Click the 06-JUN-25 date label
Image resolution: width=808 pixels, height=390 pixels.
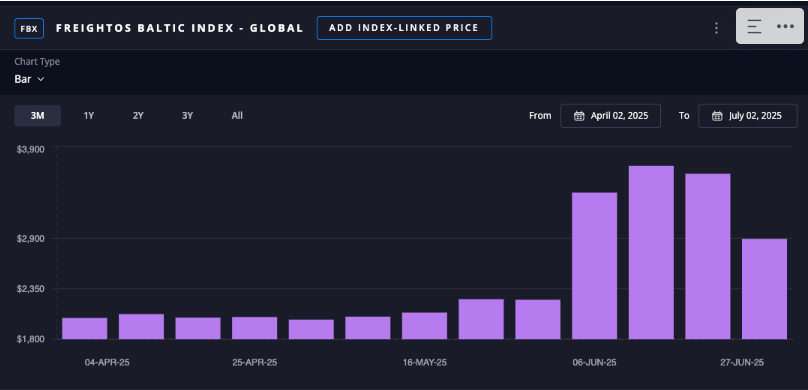tap(594, 363)
